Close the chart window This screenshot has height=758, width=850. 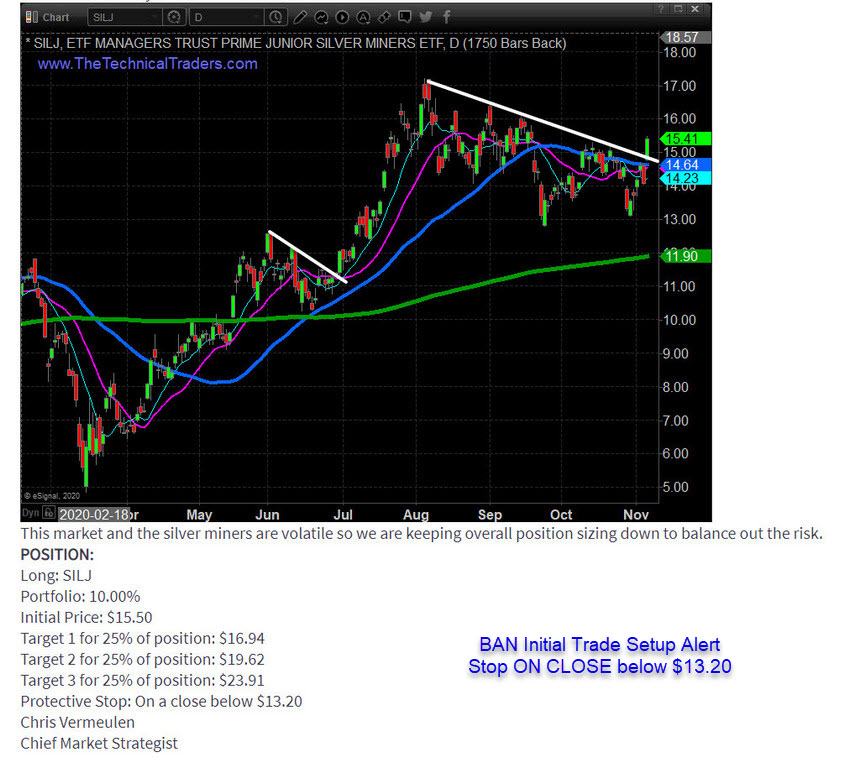coord(695,9)
